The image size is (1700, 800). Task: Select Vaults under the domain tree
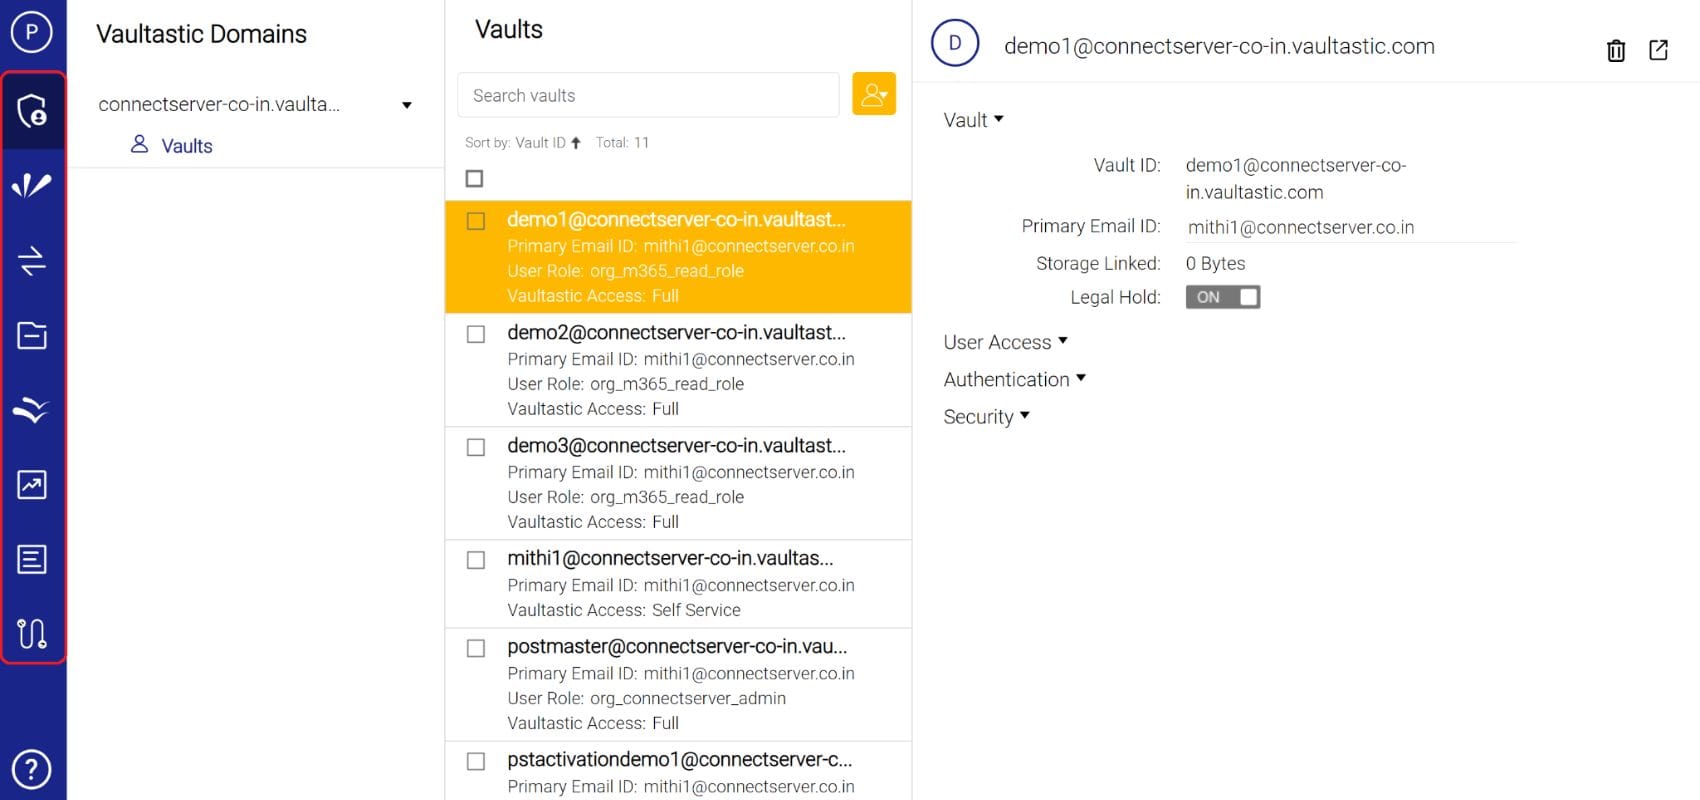point(186,146)
